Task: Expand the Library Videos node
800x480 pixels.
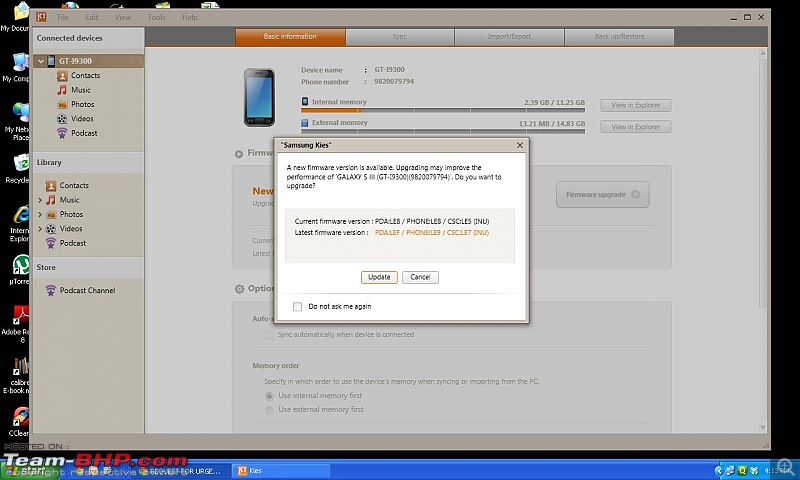Action: (40, 229)
